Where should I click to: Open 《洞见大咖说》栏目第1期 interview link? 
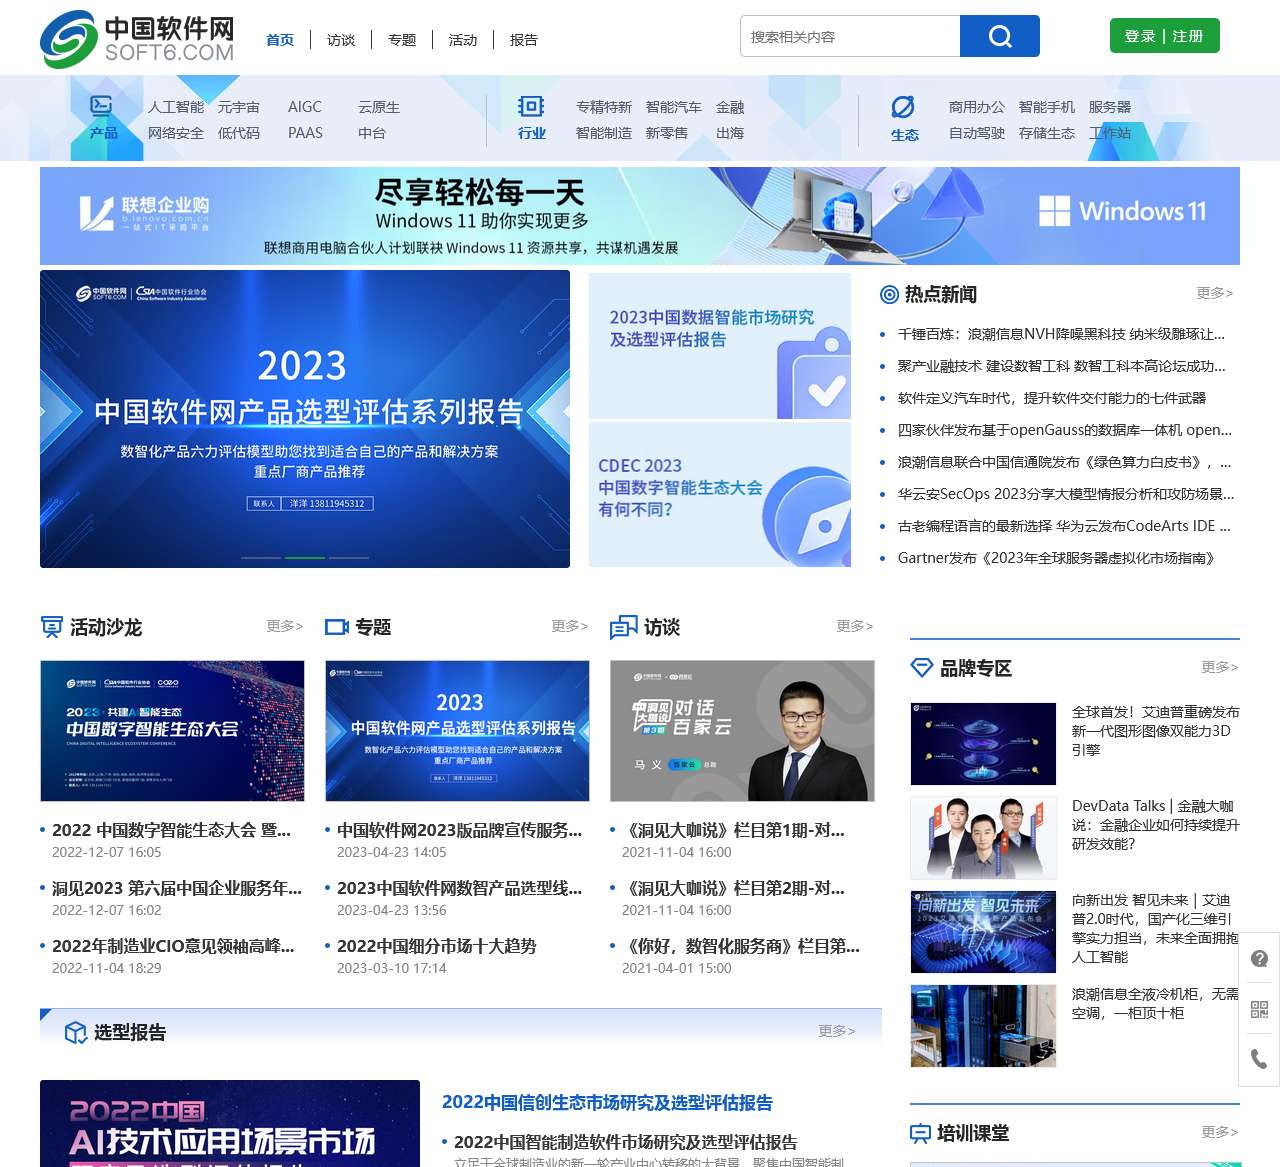click(x=733, y=830)
